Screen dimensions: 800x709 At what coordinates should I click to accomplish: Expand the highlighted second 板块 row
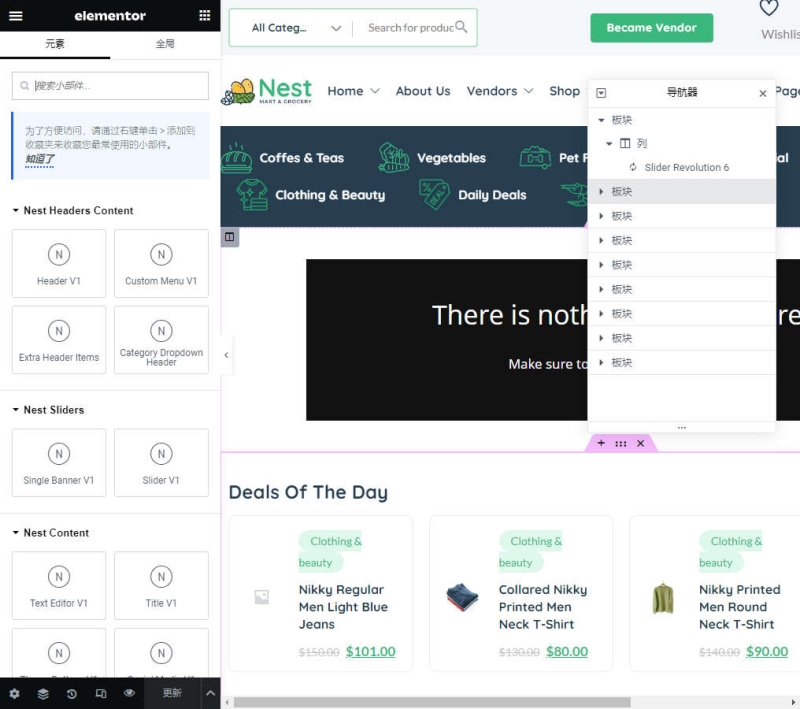click(601, 192)
